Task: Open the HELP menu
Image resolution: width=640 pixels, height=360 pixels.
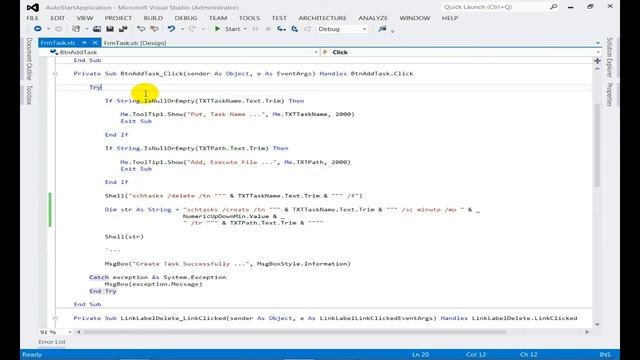Action: pos(450,18)
